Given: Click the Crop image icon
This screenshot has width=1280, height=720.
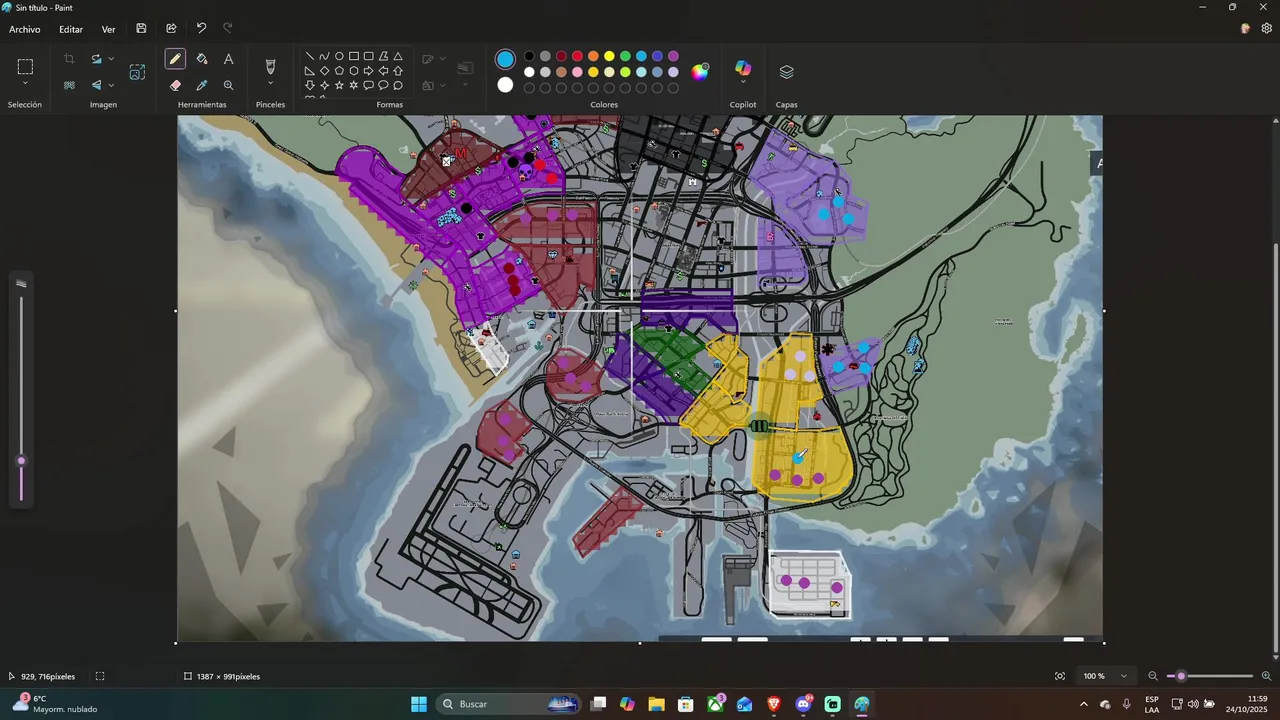Looking at the screenshot, I should click(x=69, y=59).
